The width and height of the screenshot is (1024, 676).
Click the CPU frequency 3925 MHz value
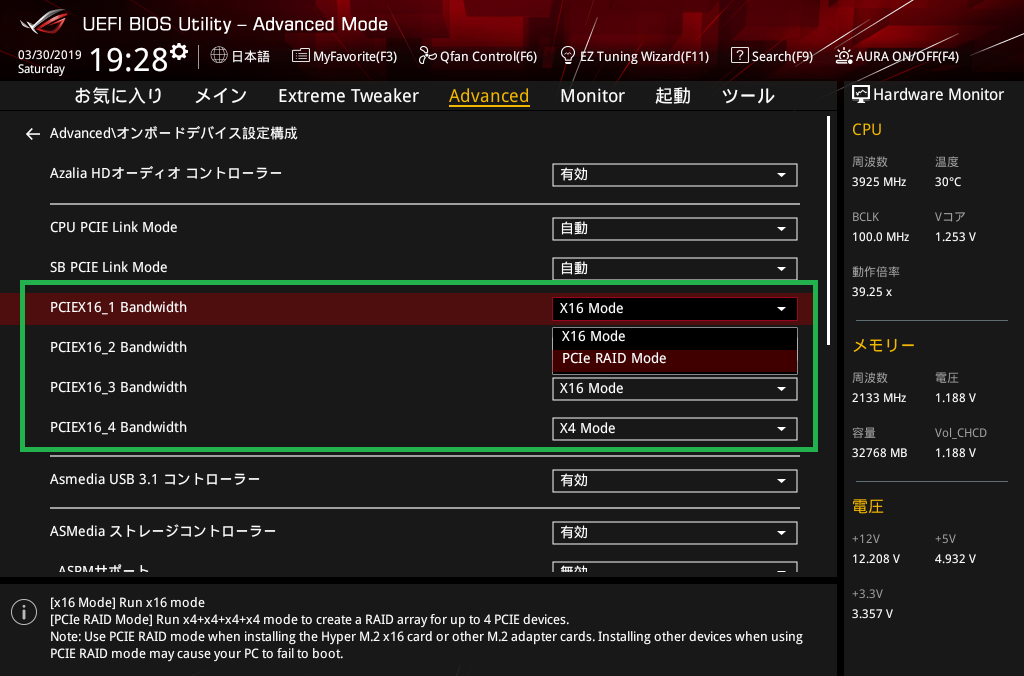click(878, 182)
